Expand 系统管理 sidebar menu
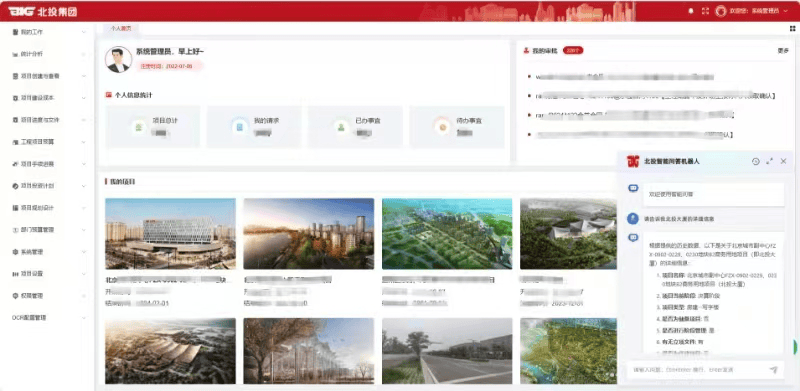 pos(48,252)
